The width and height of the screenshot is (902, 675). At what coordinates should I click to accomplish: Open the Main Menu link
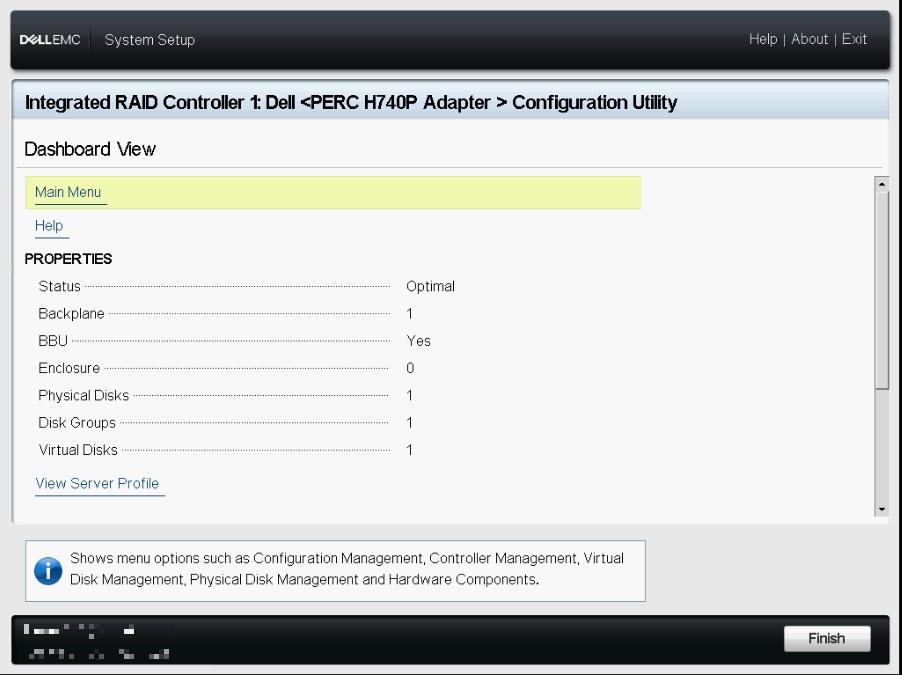tap(68, 192)
